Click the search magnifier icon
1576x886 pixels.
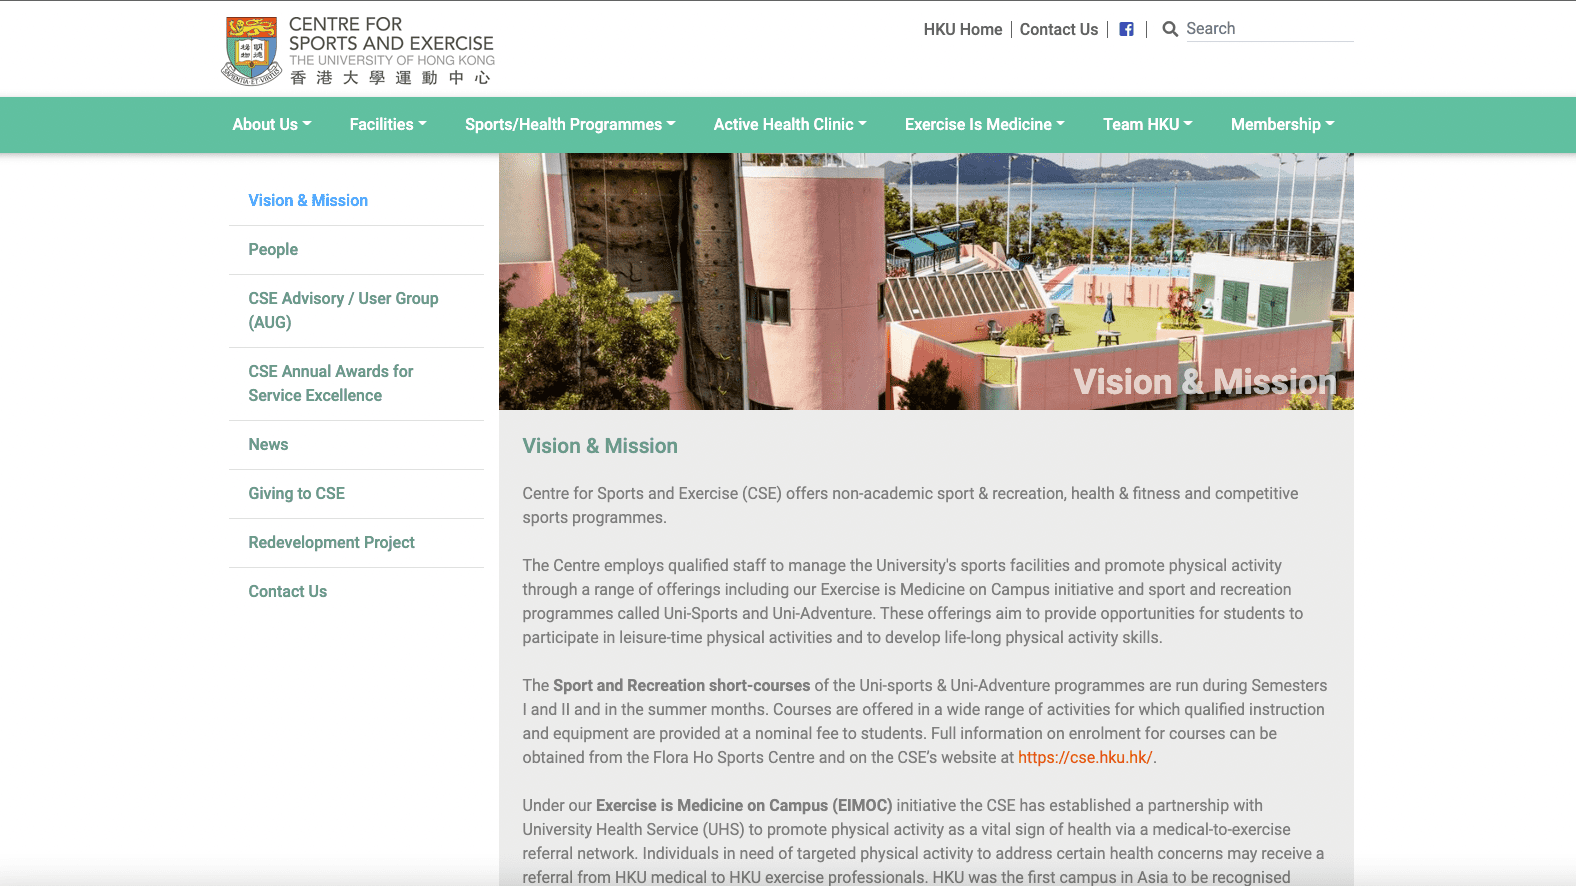[x=1170, y=29]
